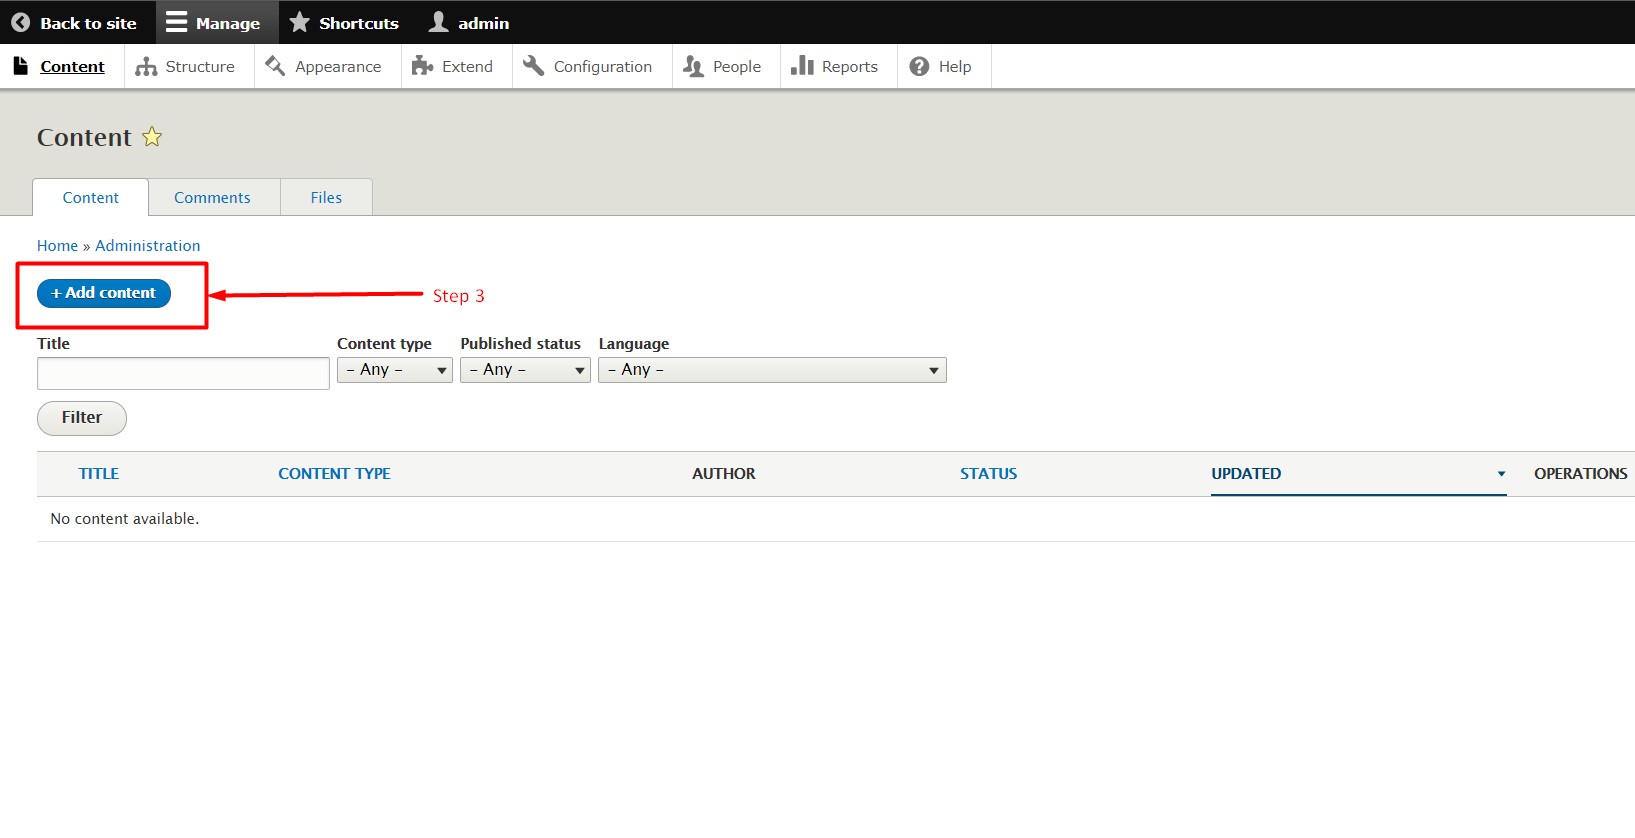Click the Manage menu label
The height and width of the screenshot is (838, 1635).
coord(228,23)
